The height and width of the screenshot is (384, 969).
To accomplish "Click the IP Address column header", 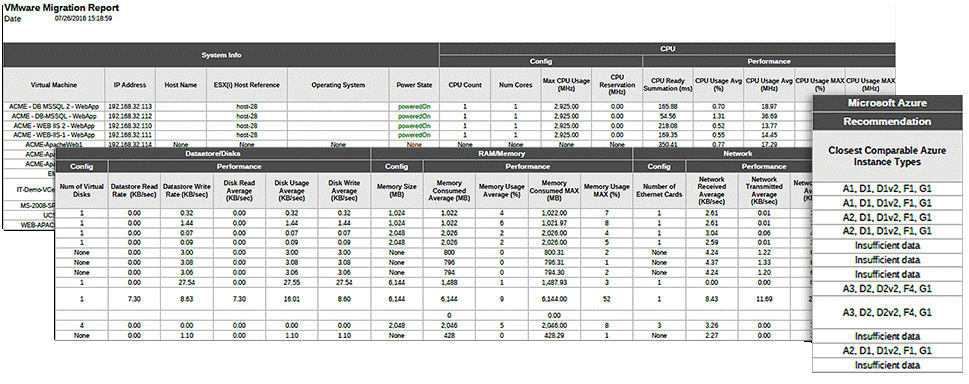I will [130, 85].
